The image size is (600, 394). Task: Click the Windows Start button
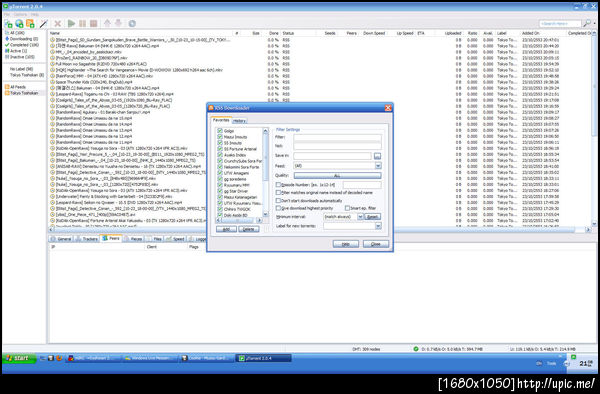(x=19, y=358)
